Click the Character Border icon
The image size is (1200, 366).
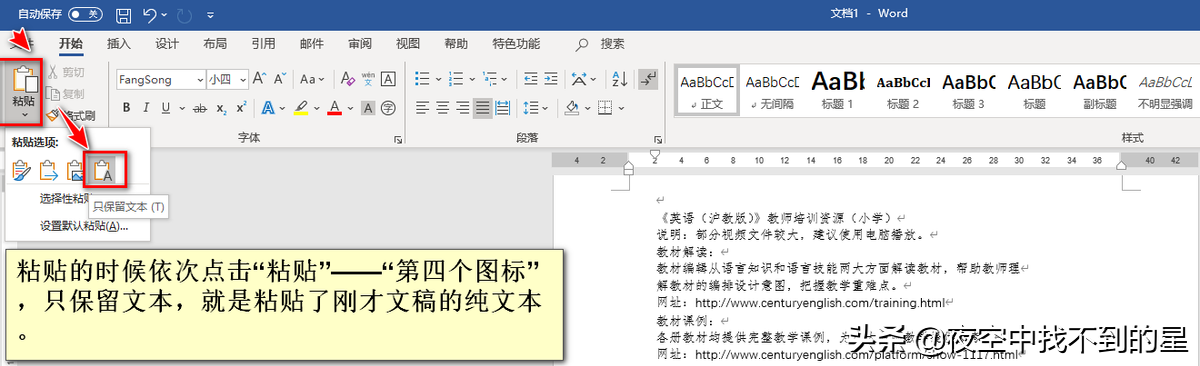coord(389,79)
